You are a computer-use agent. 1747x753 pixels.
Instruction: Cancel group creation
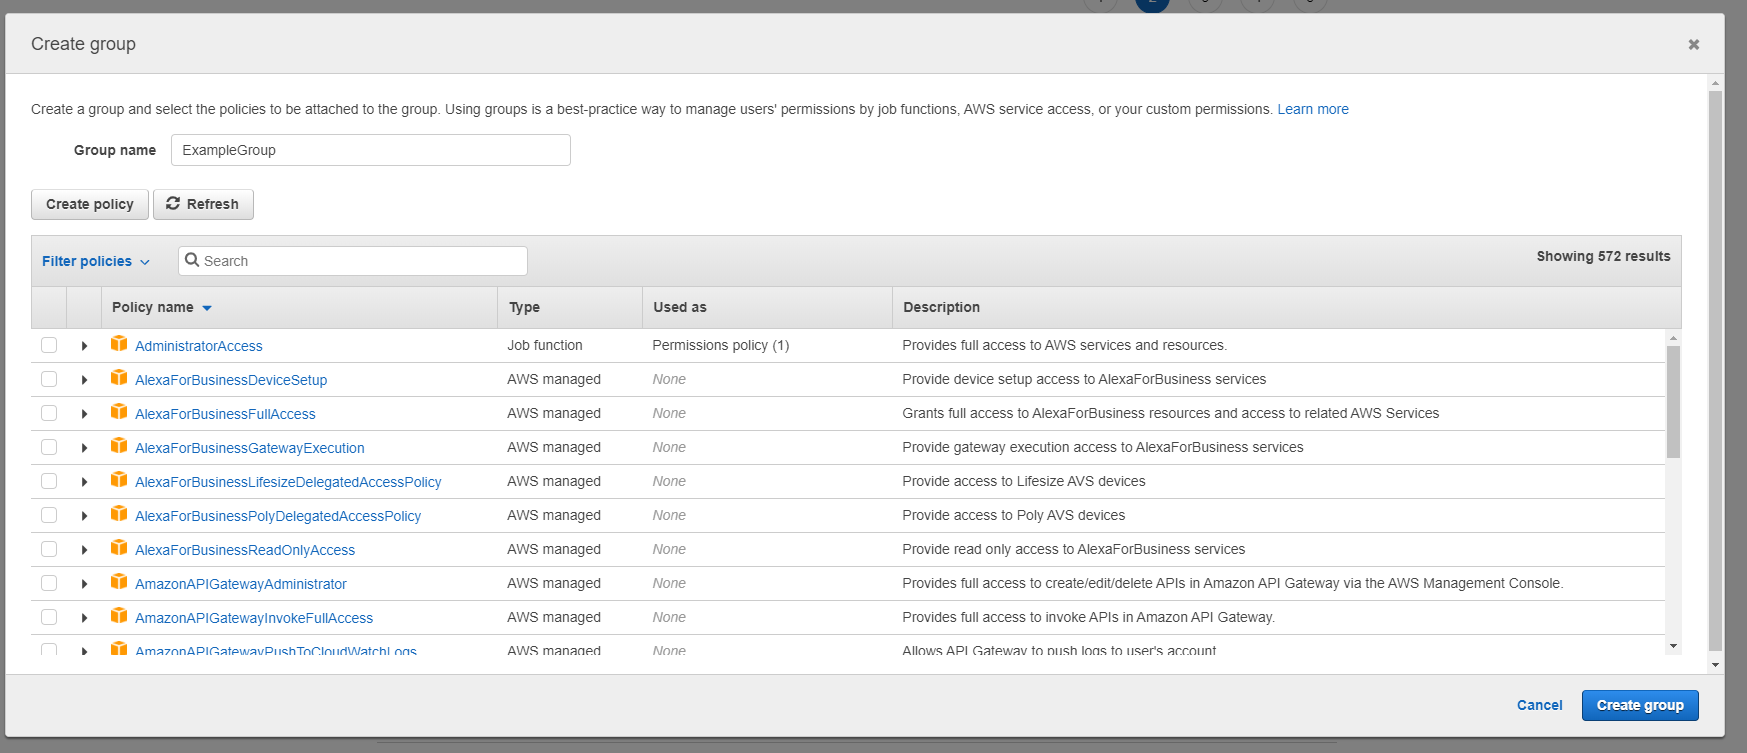[1539, 705]
